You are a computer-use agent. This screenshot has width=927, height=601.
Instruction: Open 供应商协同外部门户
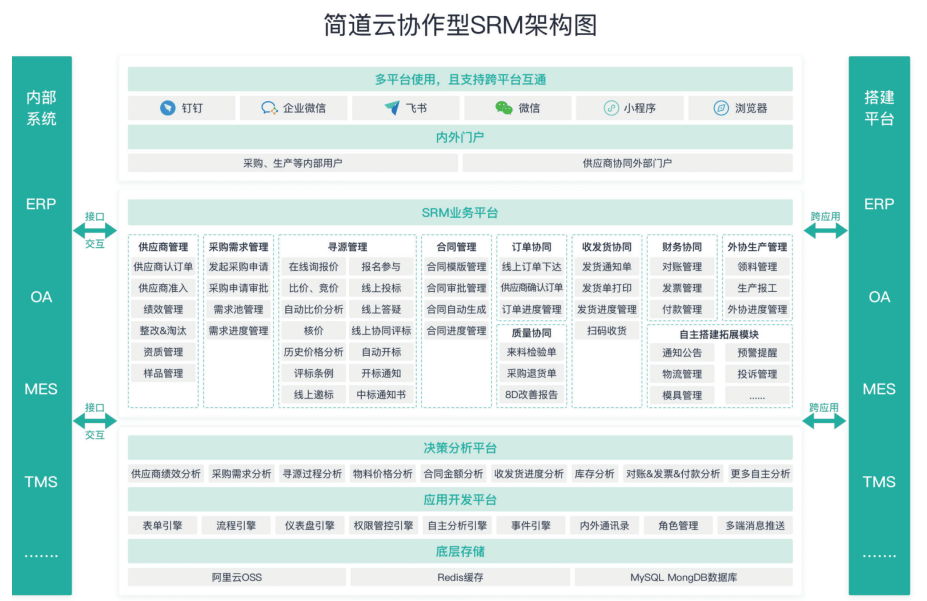click(625, 162)
